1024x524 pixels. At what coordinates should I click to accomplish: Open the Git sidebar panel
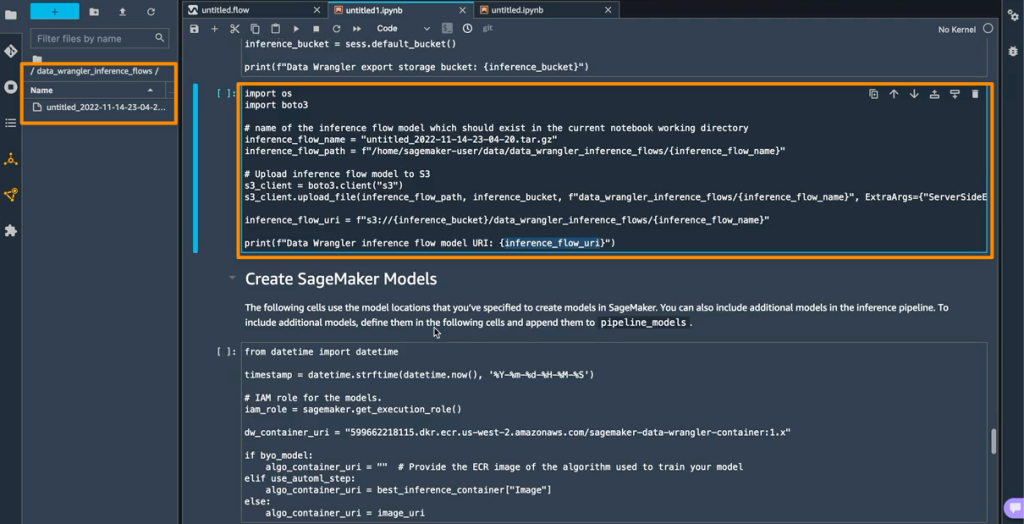point(11,51)
